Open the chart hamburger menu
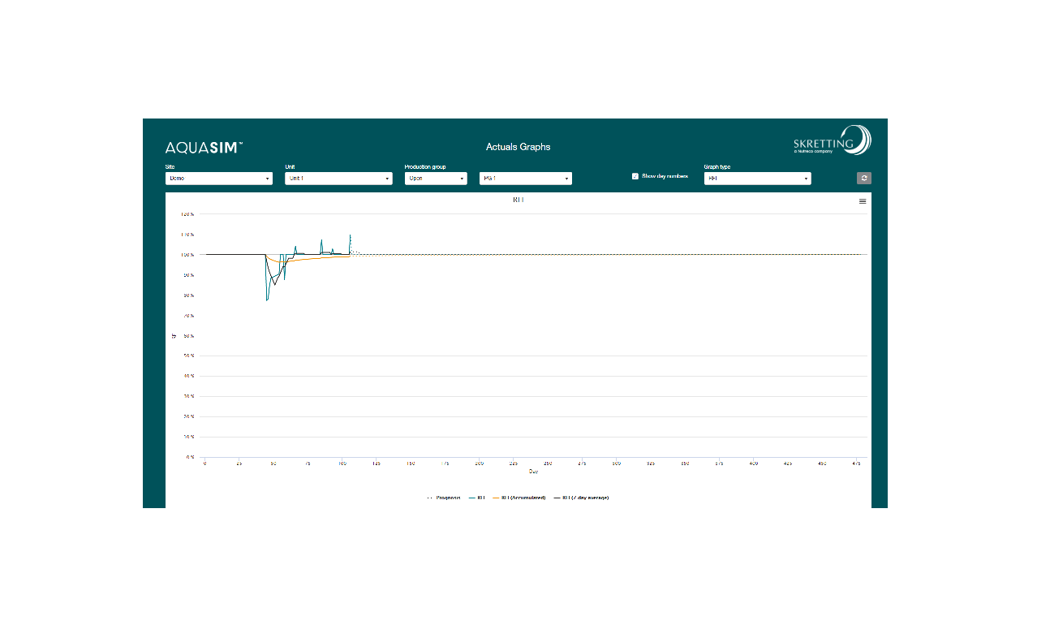 tap(862, 201)
